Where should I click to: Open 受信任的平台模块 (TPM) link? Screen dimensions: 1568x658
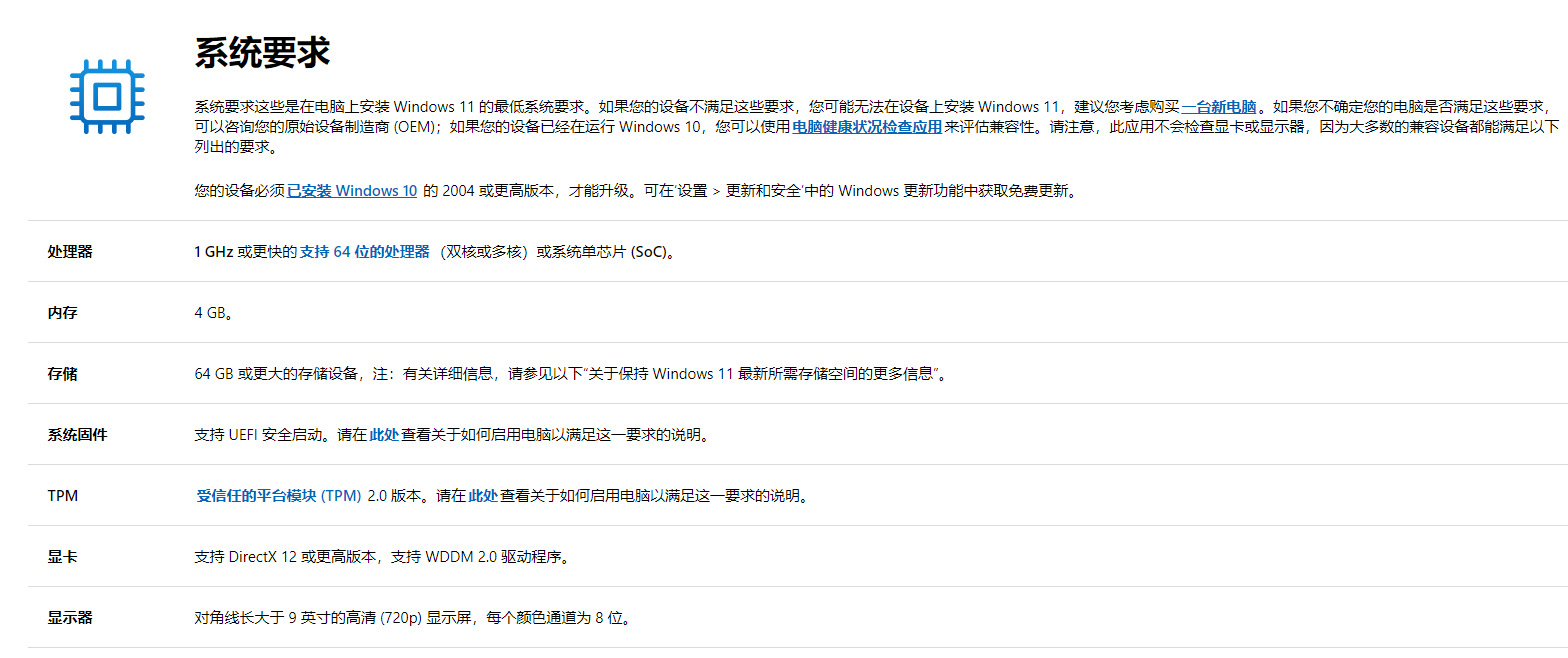pos(279,496)
